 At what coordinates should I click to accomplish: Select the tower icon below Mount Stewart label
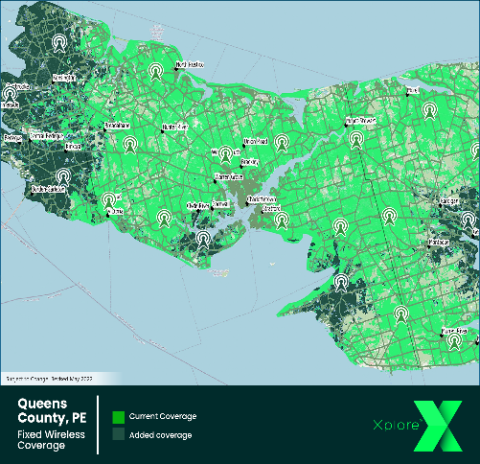click(357, 139)
